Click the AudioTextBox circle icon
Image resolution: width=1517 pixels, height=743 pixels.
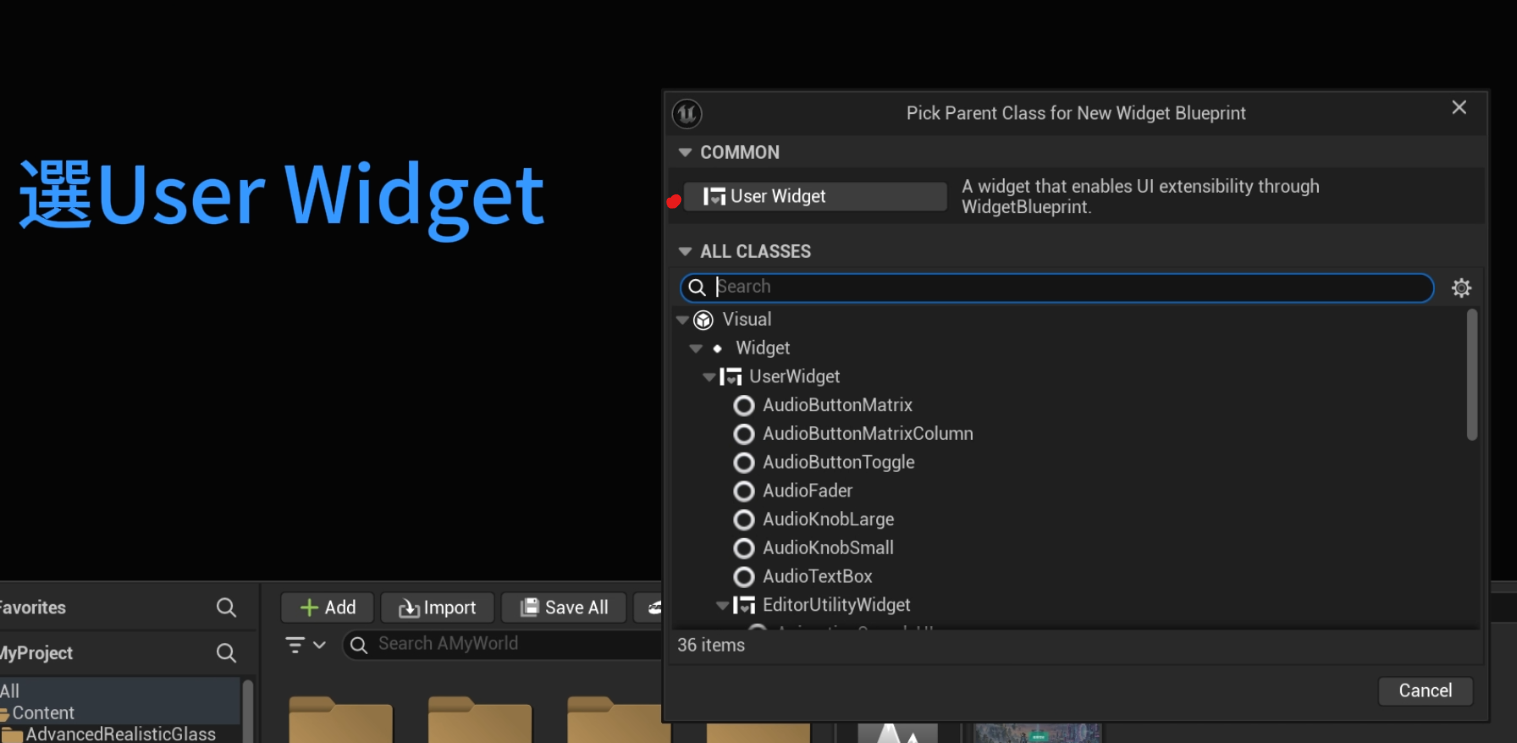[x=744, y=577]
